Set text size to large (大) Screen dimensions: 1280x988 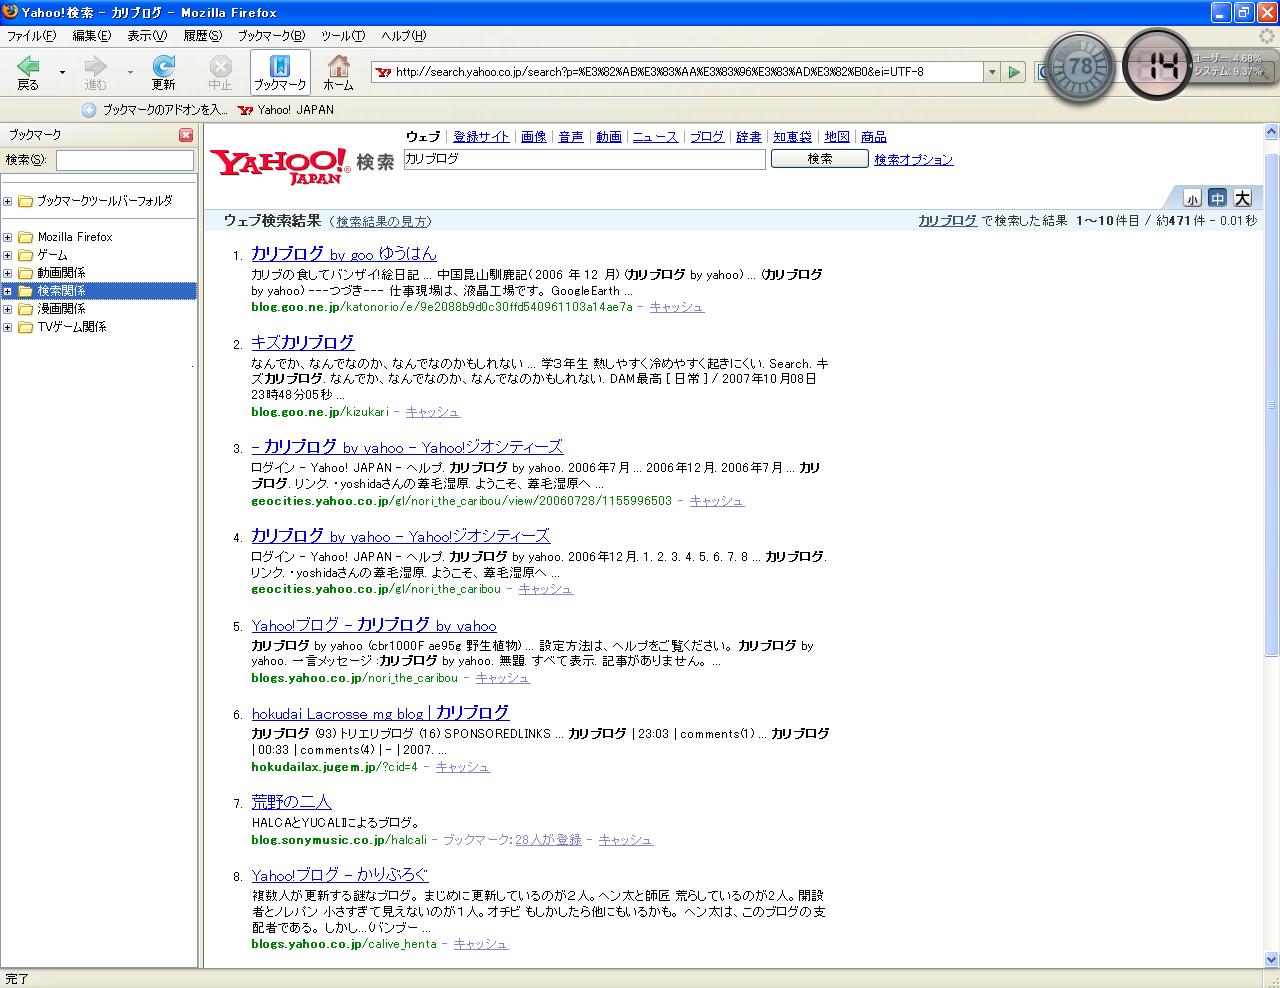point(1242,198)
